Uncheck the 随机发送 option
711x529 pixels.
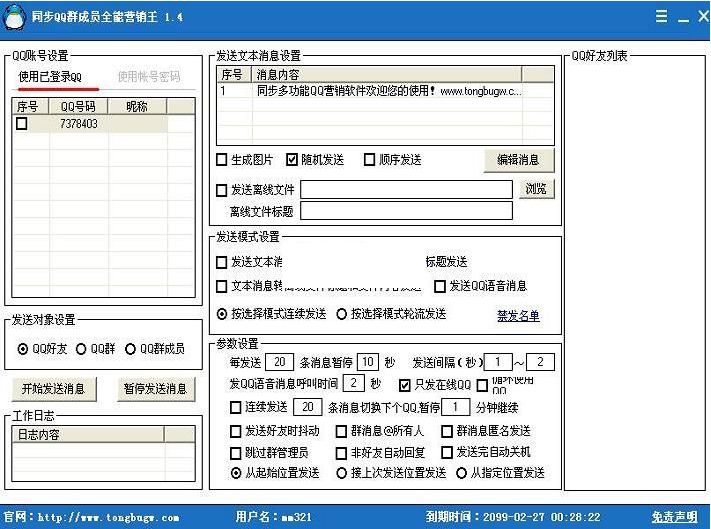point(292,160)
